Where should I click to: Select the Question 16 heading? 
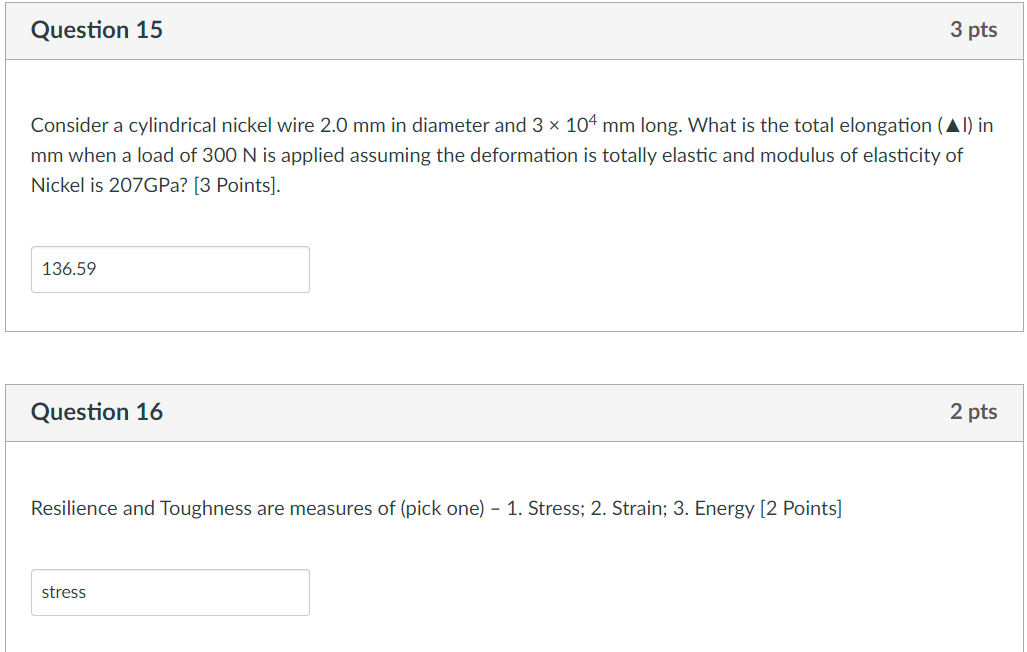(97, 412)
